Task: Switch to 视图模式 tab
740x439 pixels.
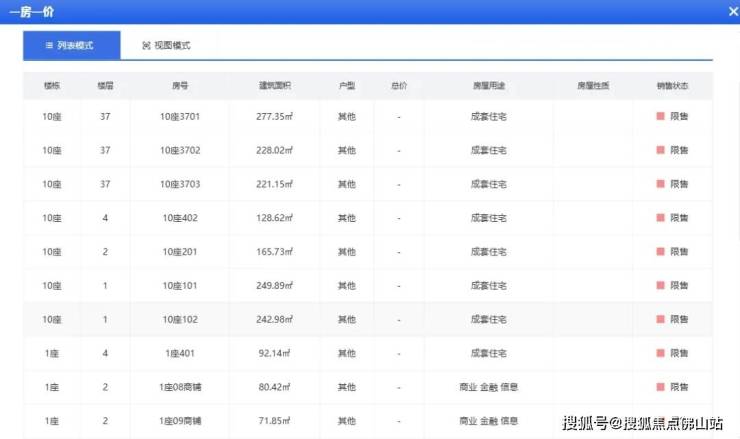Action: point(166,45)
